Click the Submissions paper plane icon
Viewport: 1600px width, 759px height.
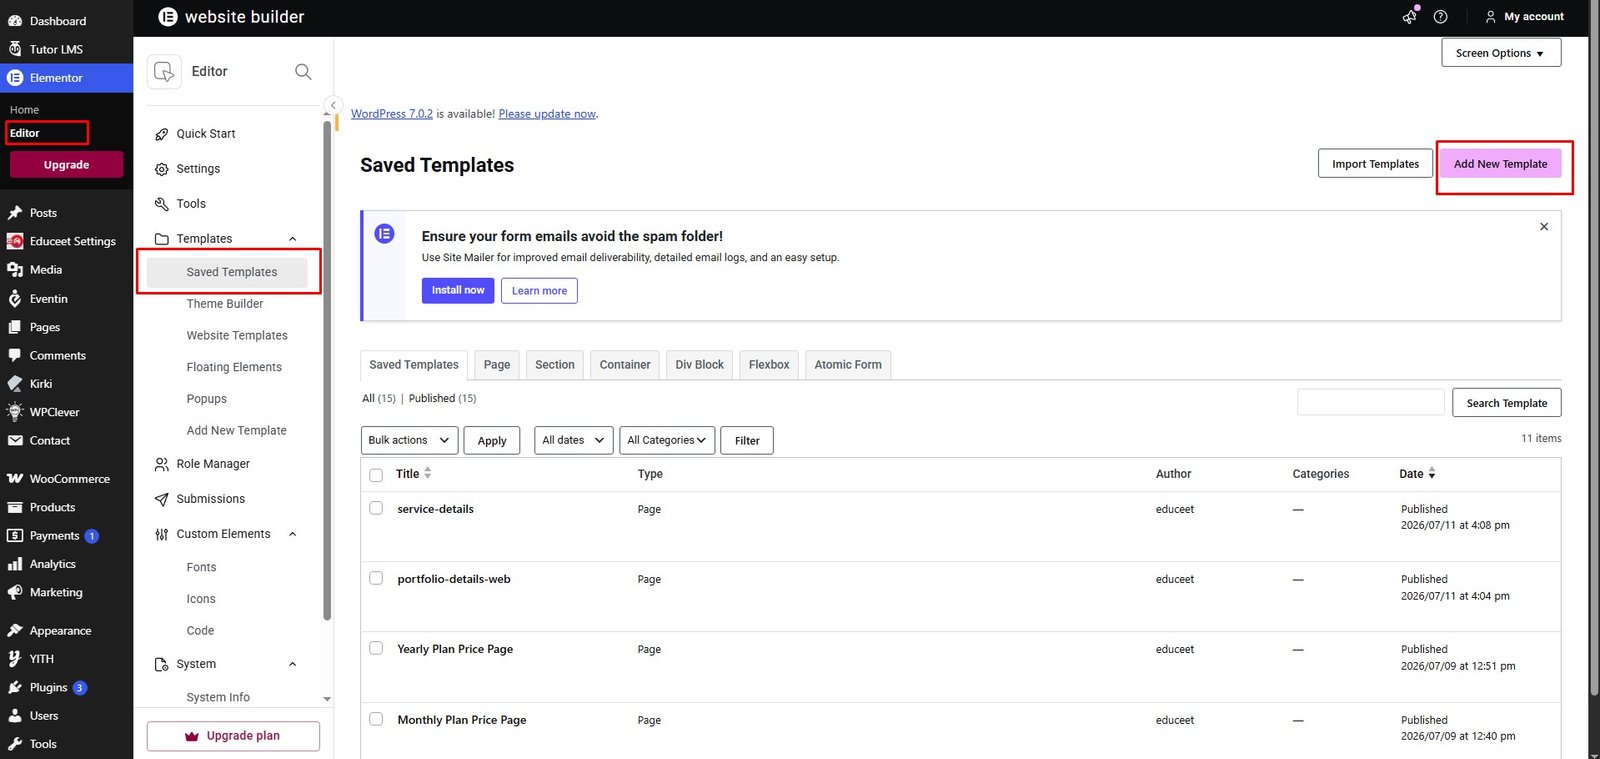point(162,499)
